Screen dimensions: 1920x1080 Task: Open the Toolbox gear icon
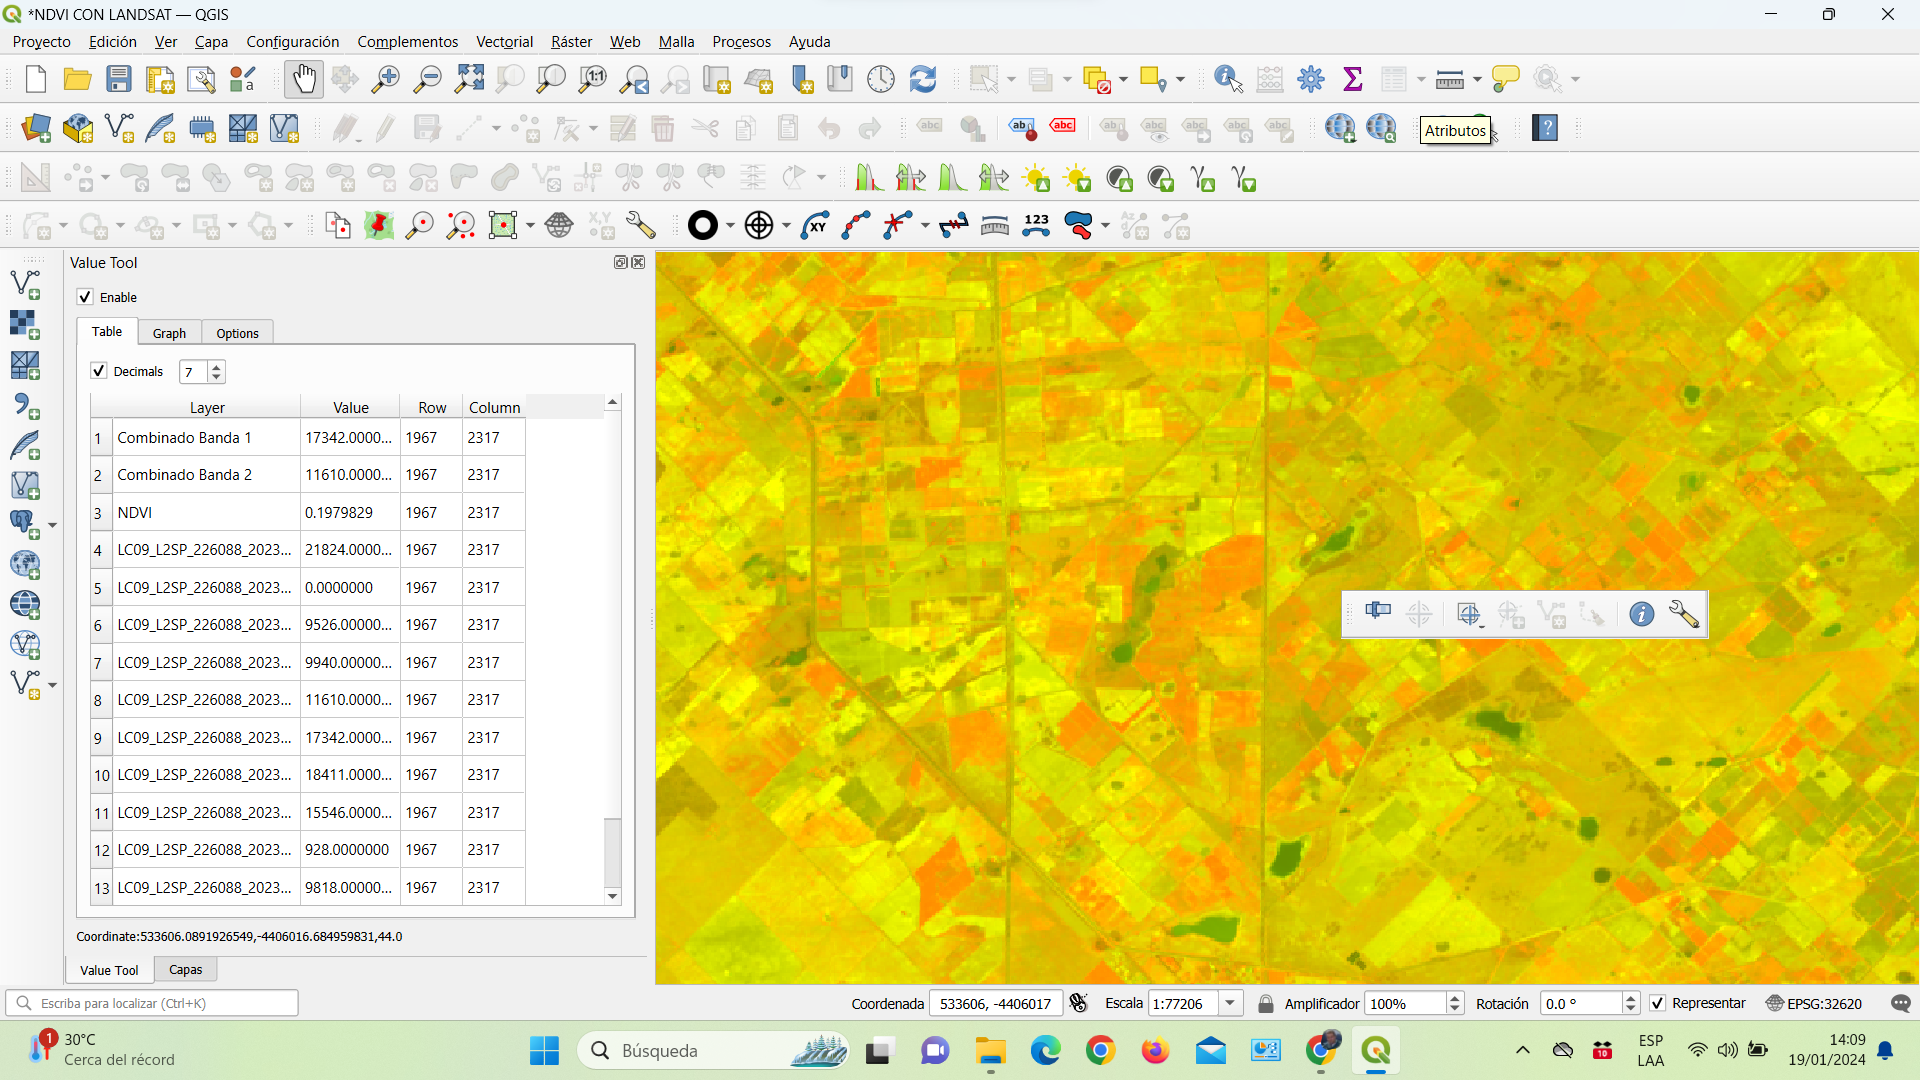point(1310,79)
